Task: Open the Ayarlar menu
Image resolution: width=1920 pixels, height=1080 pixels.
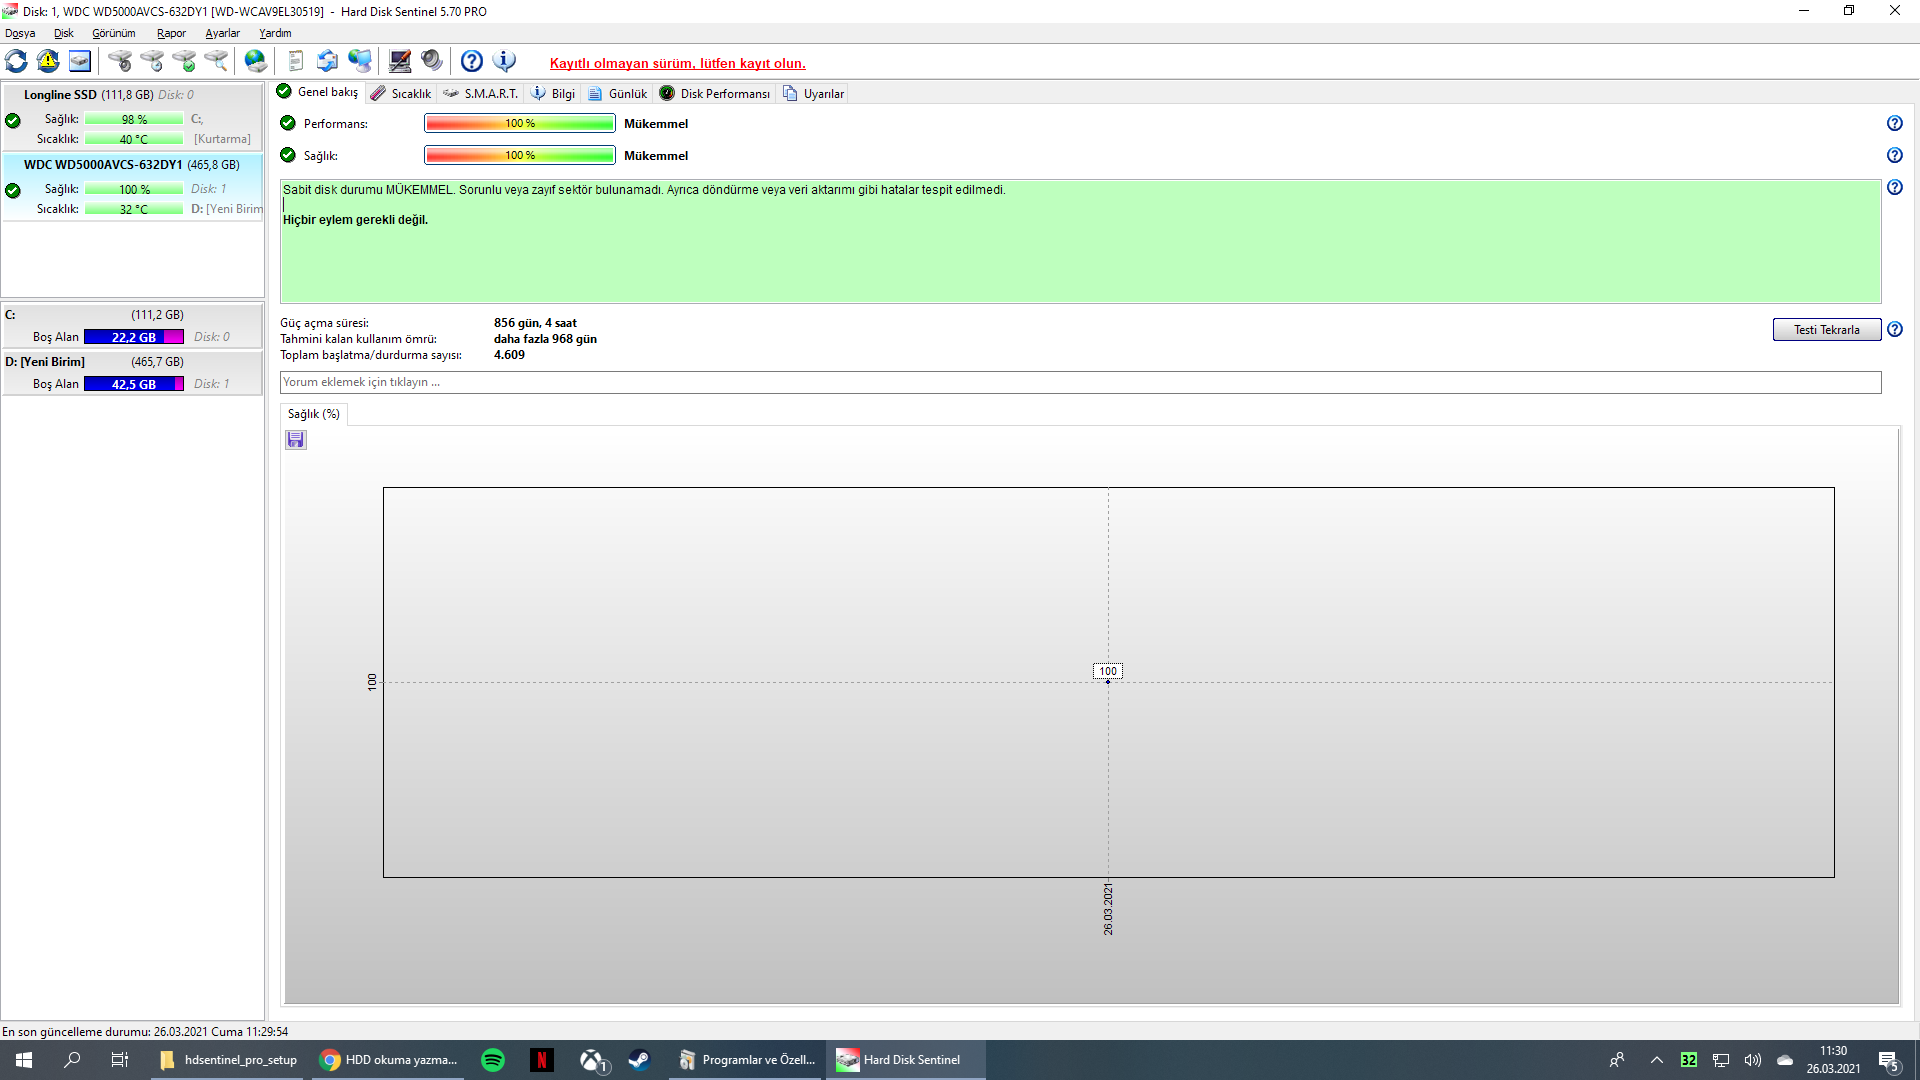Action: (222, 33)
